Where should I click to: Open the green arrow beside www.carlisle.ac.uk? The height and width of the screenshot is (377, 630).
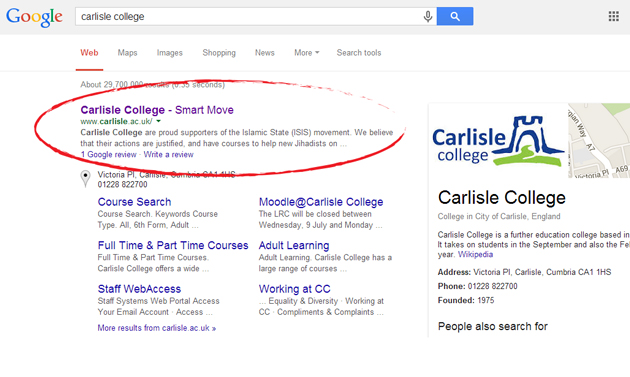pos(158,121)
